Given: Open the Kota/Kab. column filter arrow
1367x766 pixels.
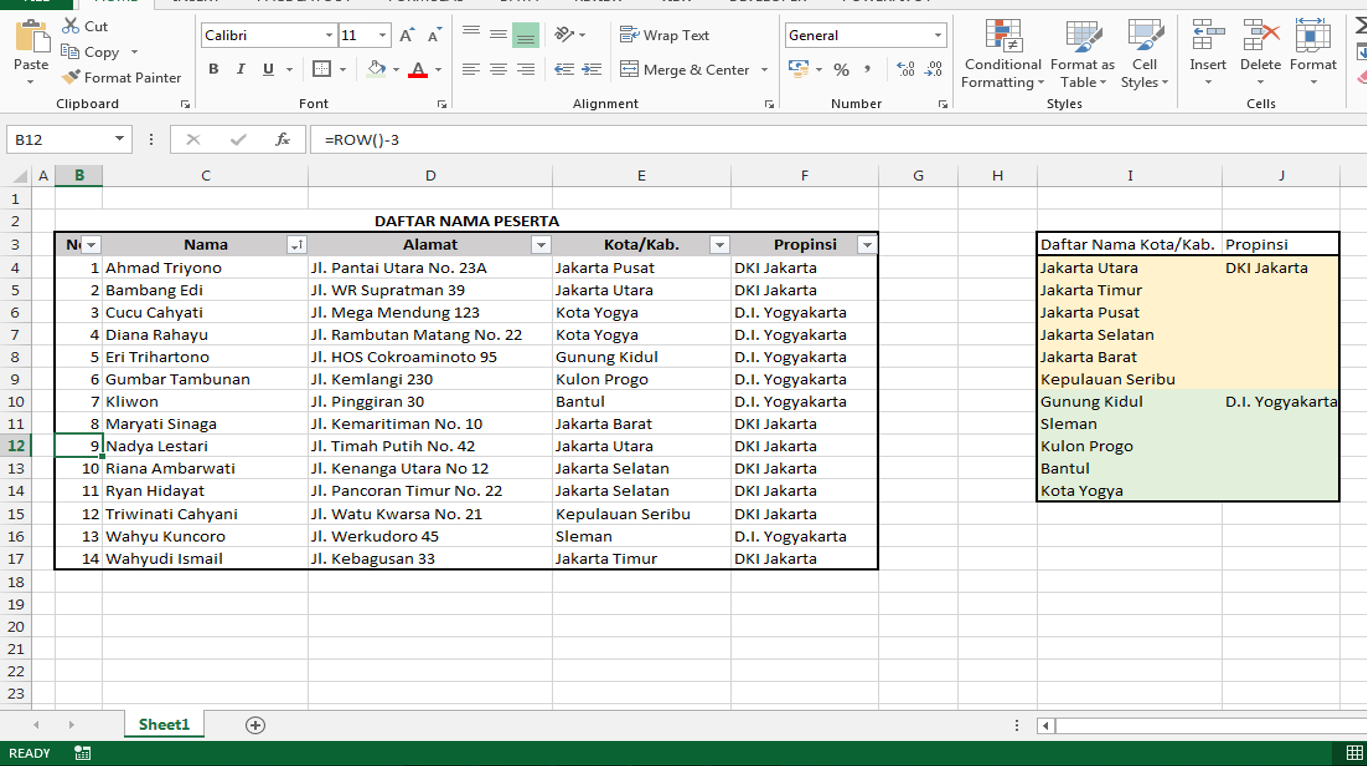Looking at the screenshot, I should coord(718,243).
